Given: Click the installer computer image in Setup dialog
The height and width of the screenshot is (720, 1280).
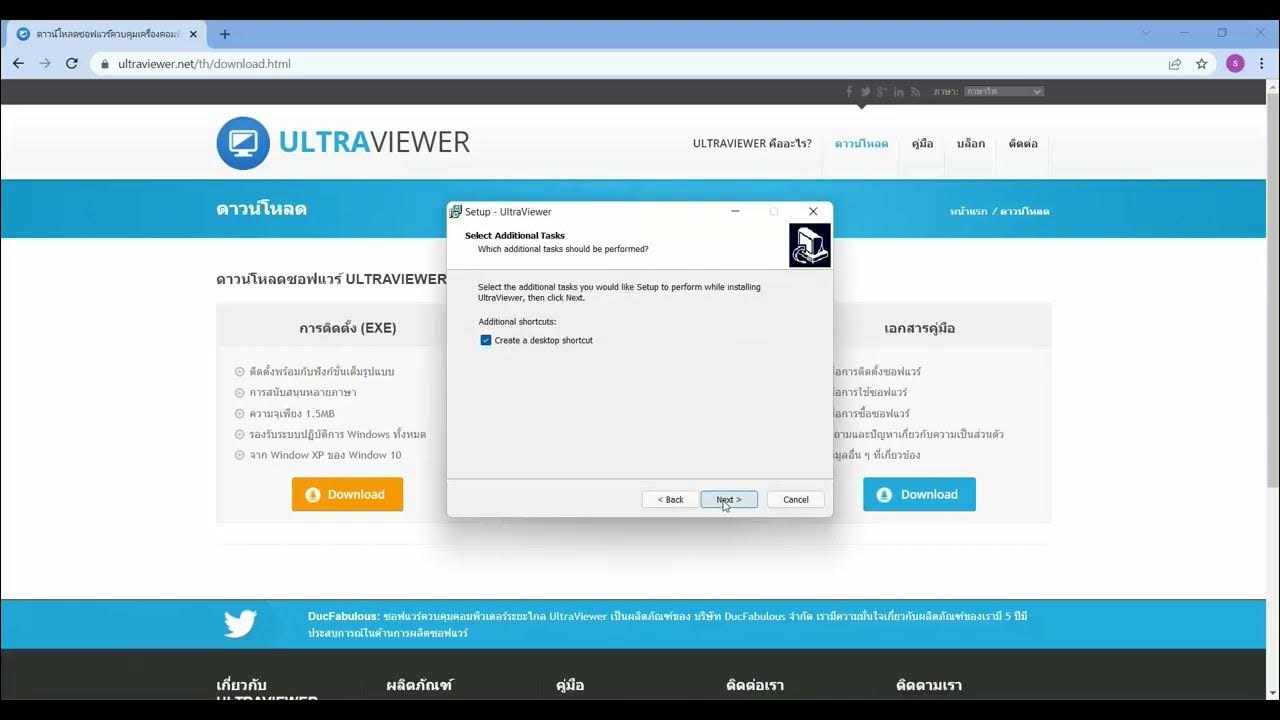Looking at the screenshot, I should pos(809,245).
